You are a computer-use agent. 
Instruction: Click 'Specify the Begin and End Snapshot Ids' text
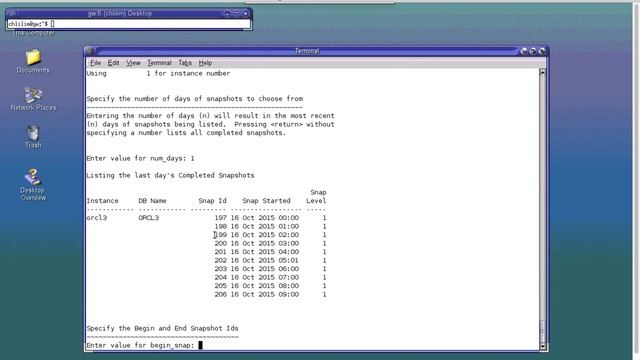pyautogui.click(x=162, y=329)
